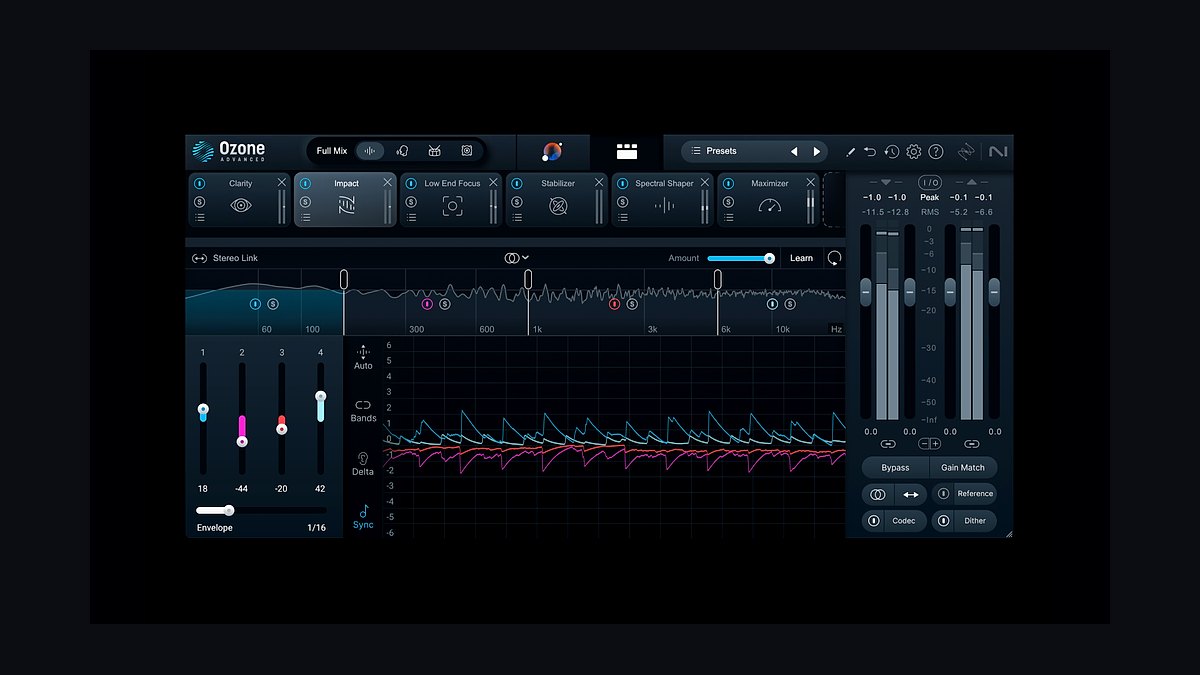Open the Master Assistant orb icon
This screenshot has height=675, width=1200.
552,151
